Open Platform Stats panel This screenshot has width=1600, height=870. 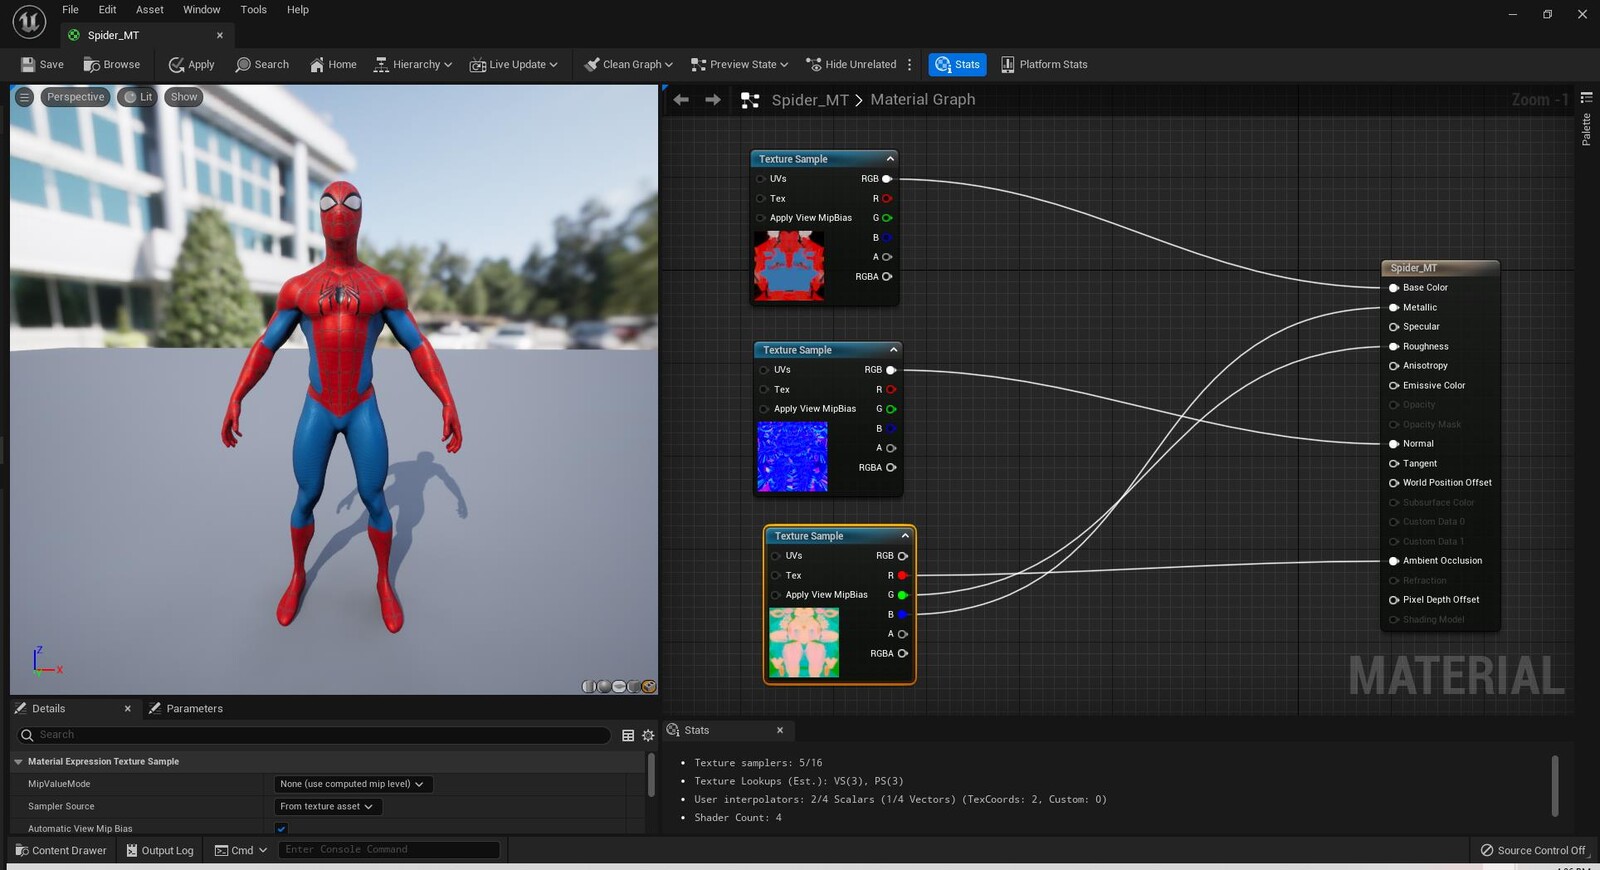click(x=1044, y=64)
